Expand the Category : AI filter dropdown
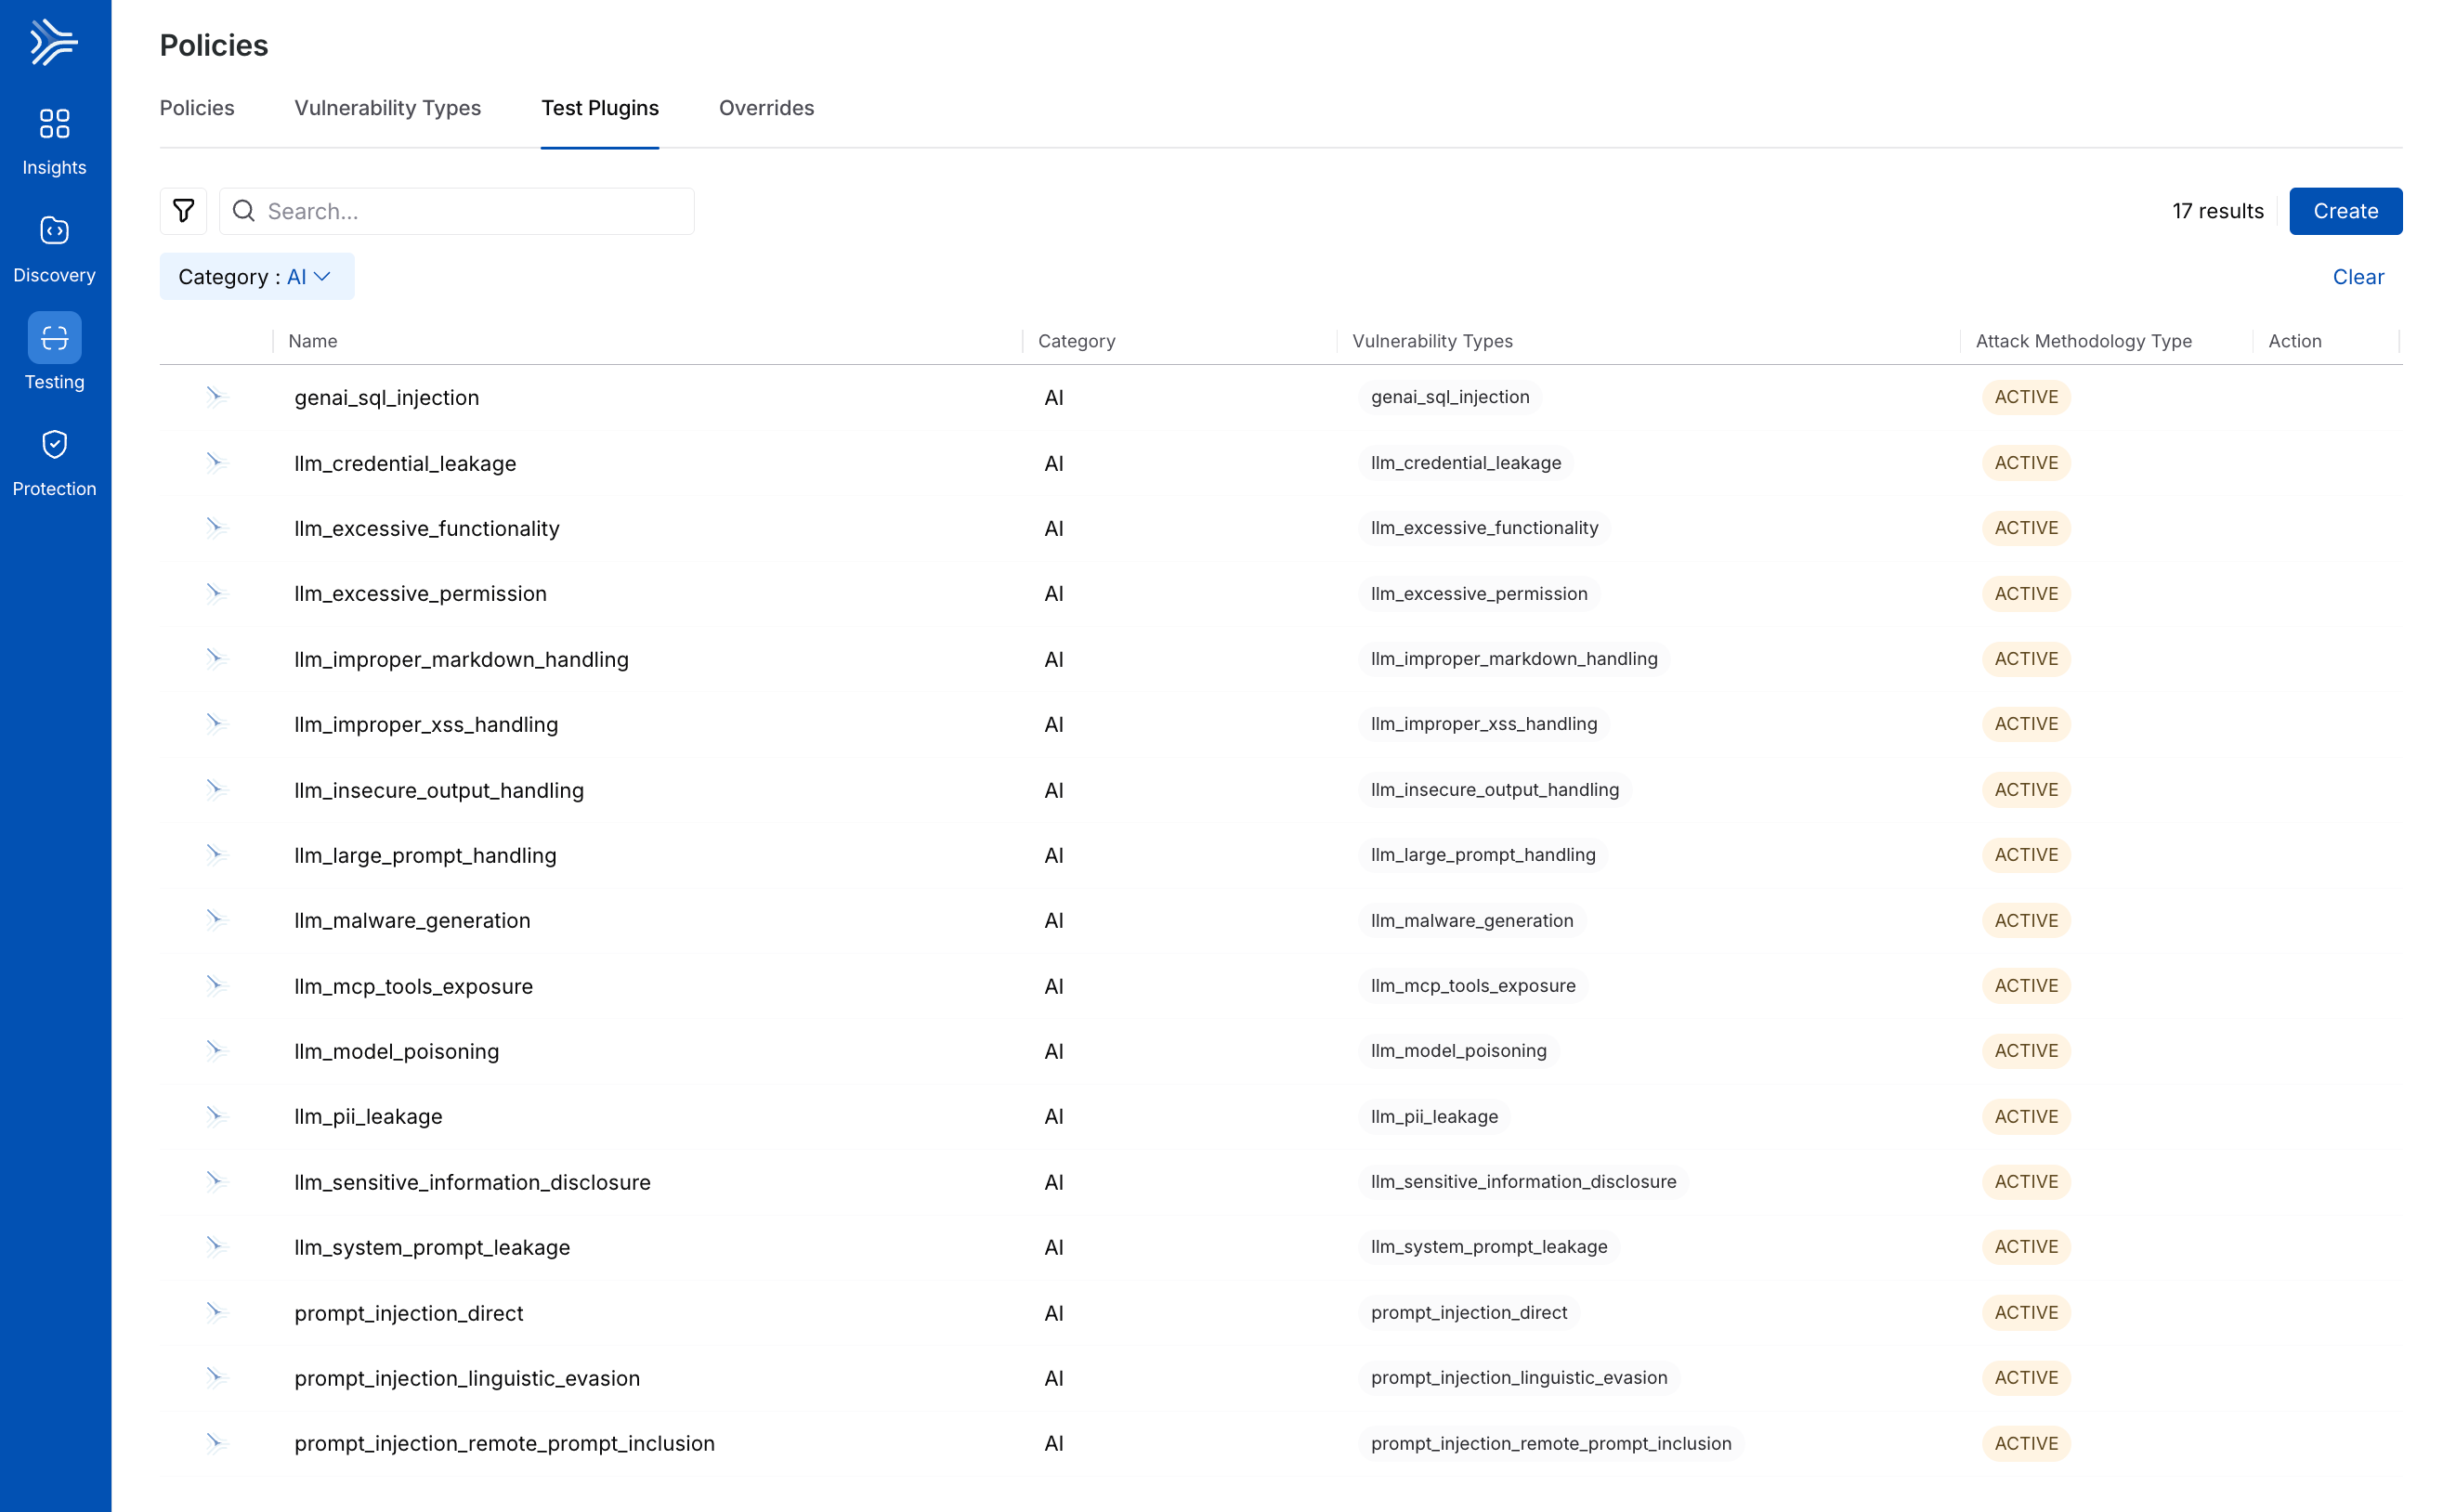This screenshot has width=2443, height=1512. pos(257,277)
